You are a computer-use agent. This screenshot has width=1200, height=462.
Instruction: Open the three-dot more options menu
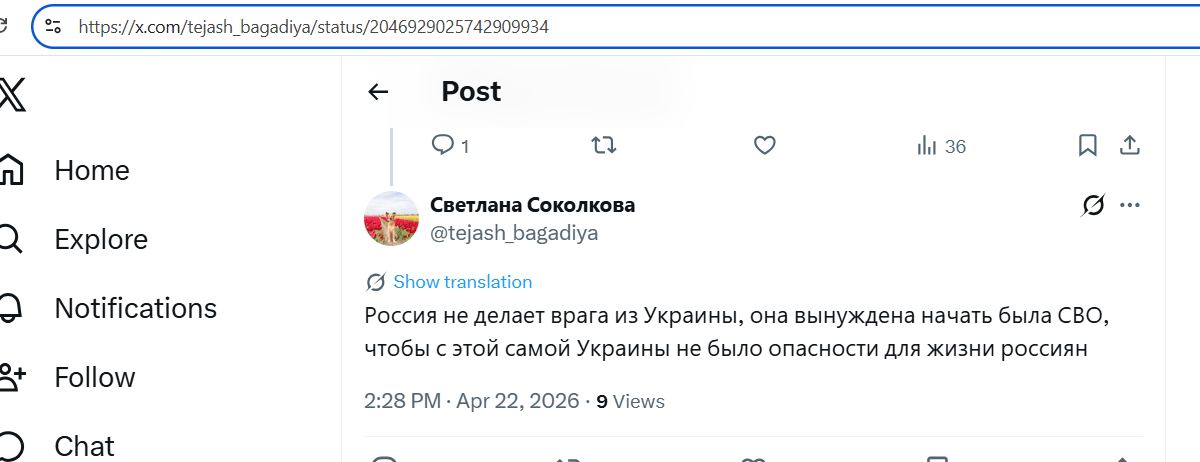1130,206
